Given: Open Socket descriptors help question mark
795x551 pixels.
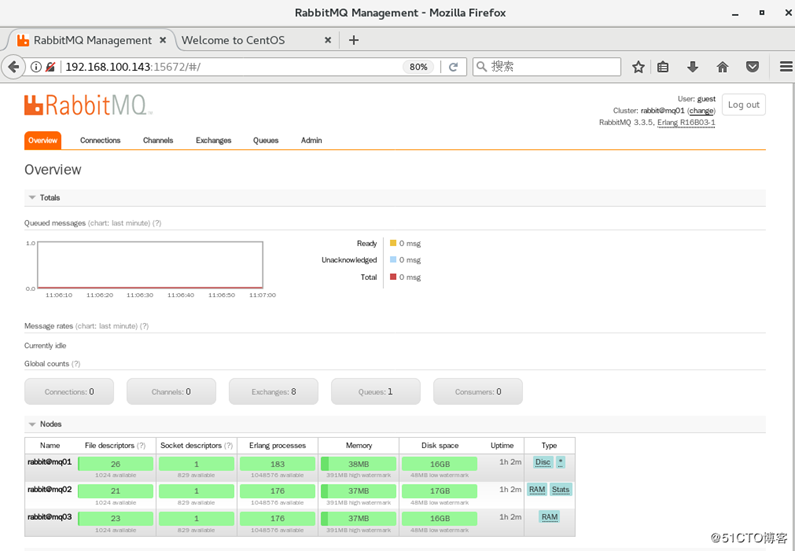Looking at the screenshot, I should pos(228,446).
